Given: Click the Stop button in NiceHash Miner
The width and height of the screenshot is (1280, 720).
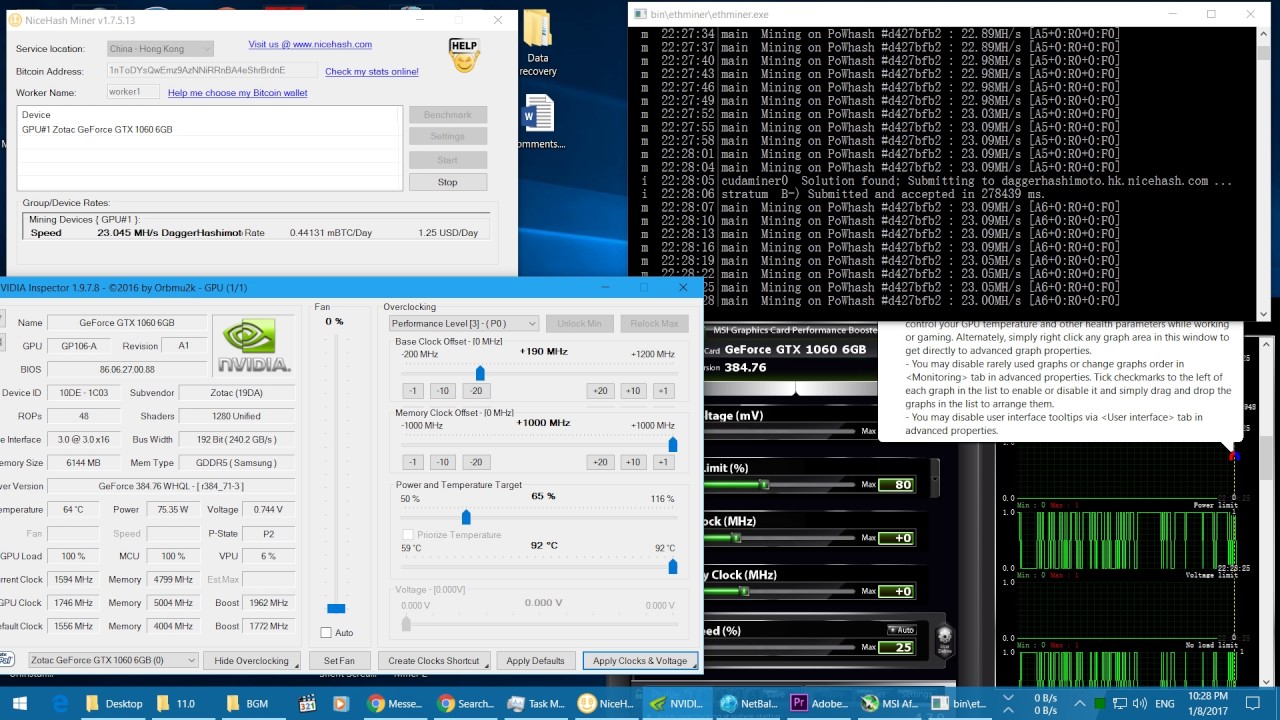Looking at the screenshot, I should [447, 182].
